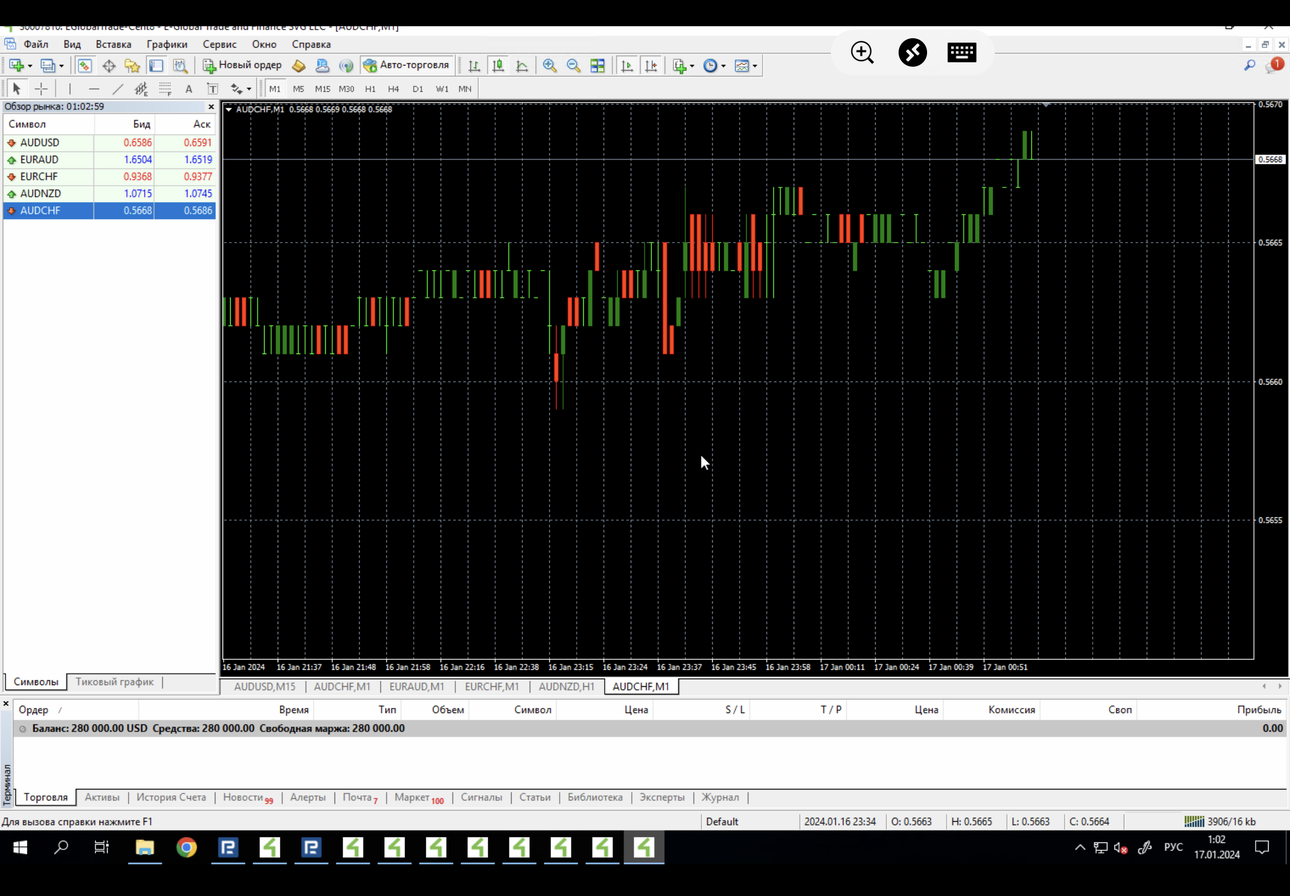1290x896 pixels.
Task: Switch chart to line chart
Action: (x=522, y=66)
